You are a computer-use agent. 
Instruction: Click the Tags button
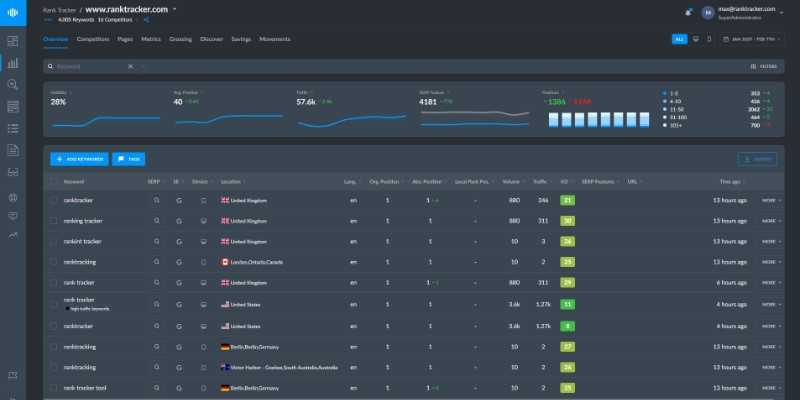129,159
